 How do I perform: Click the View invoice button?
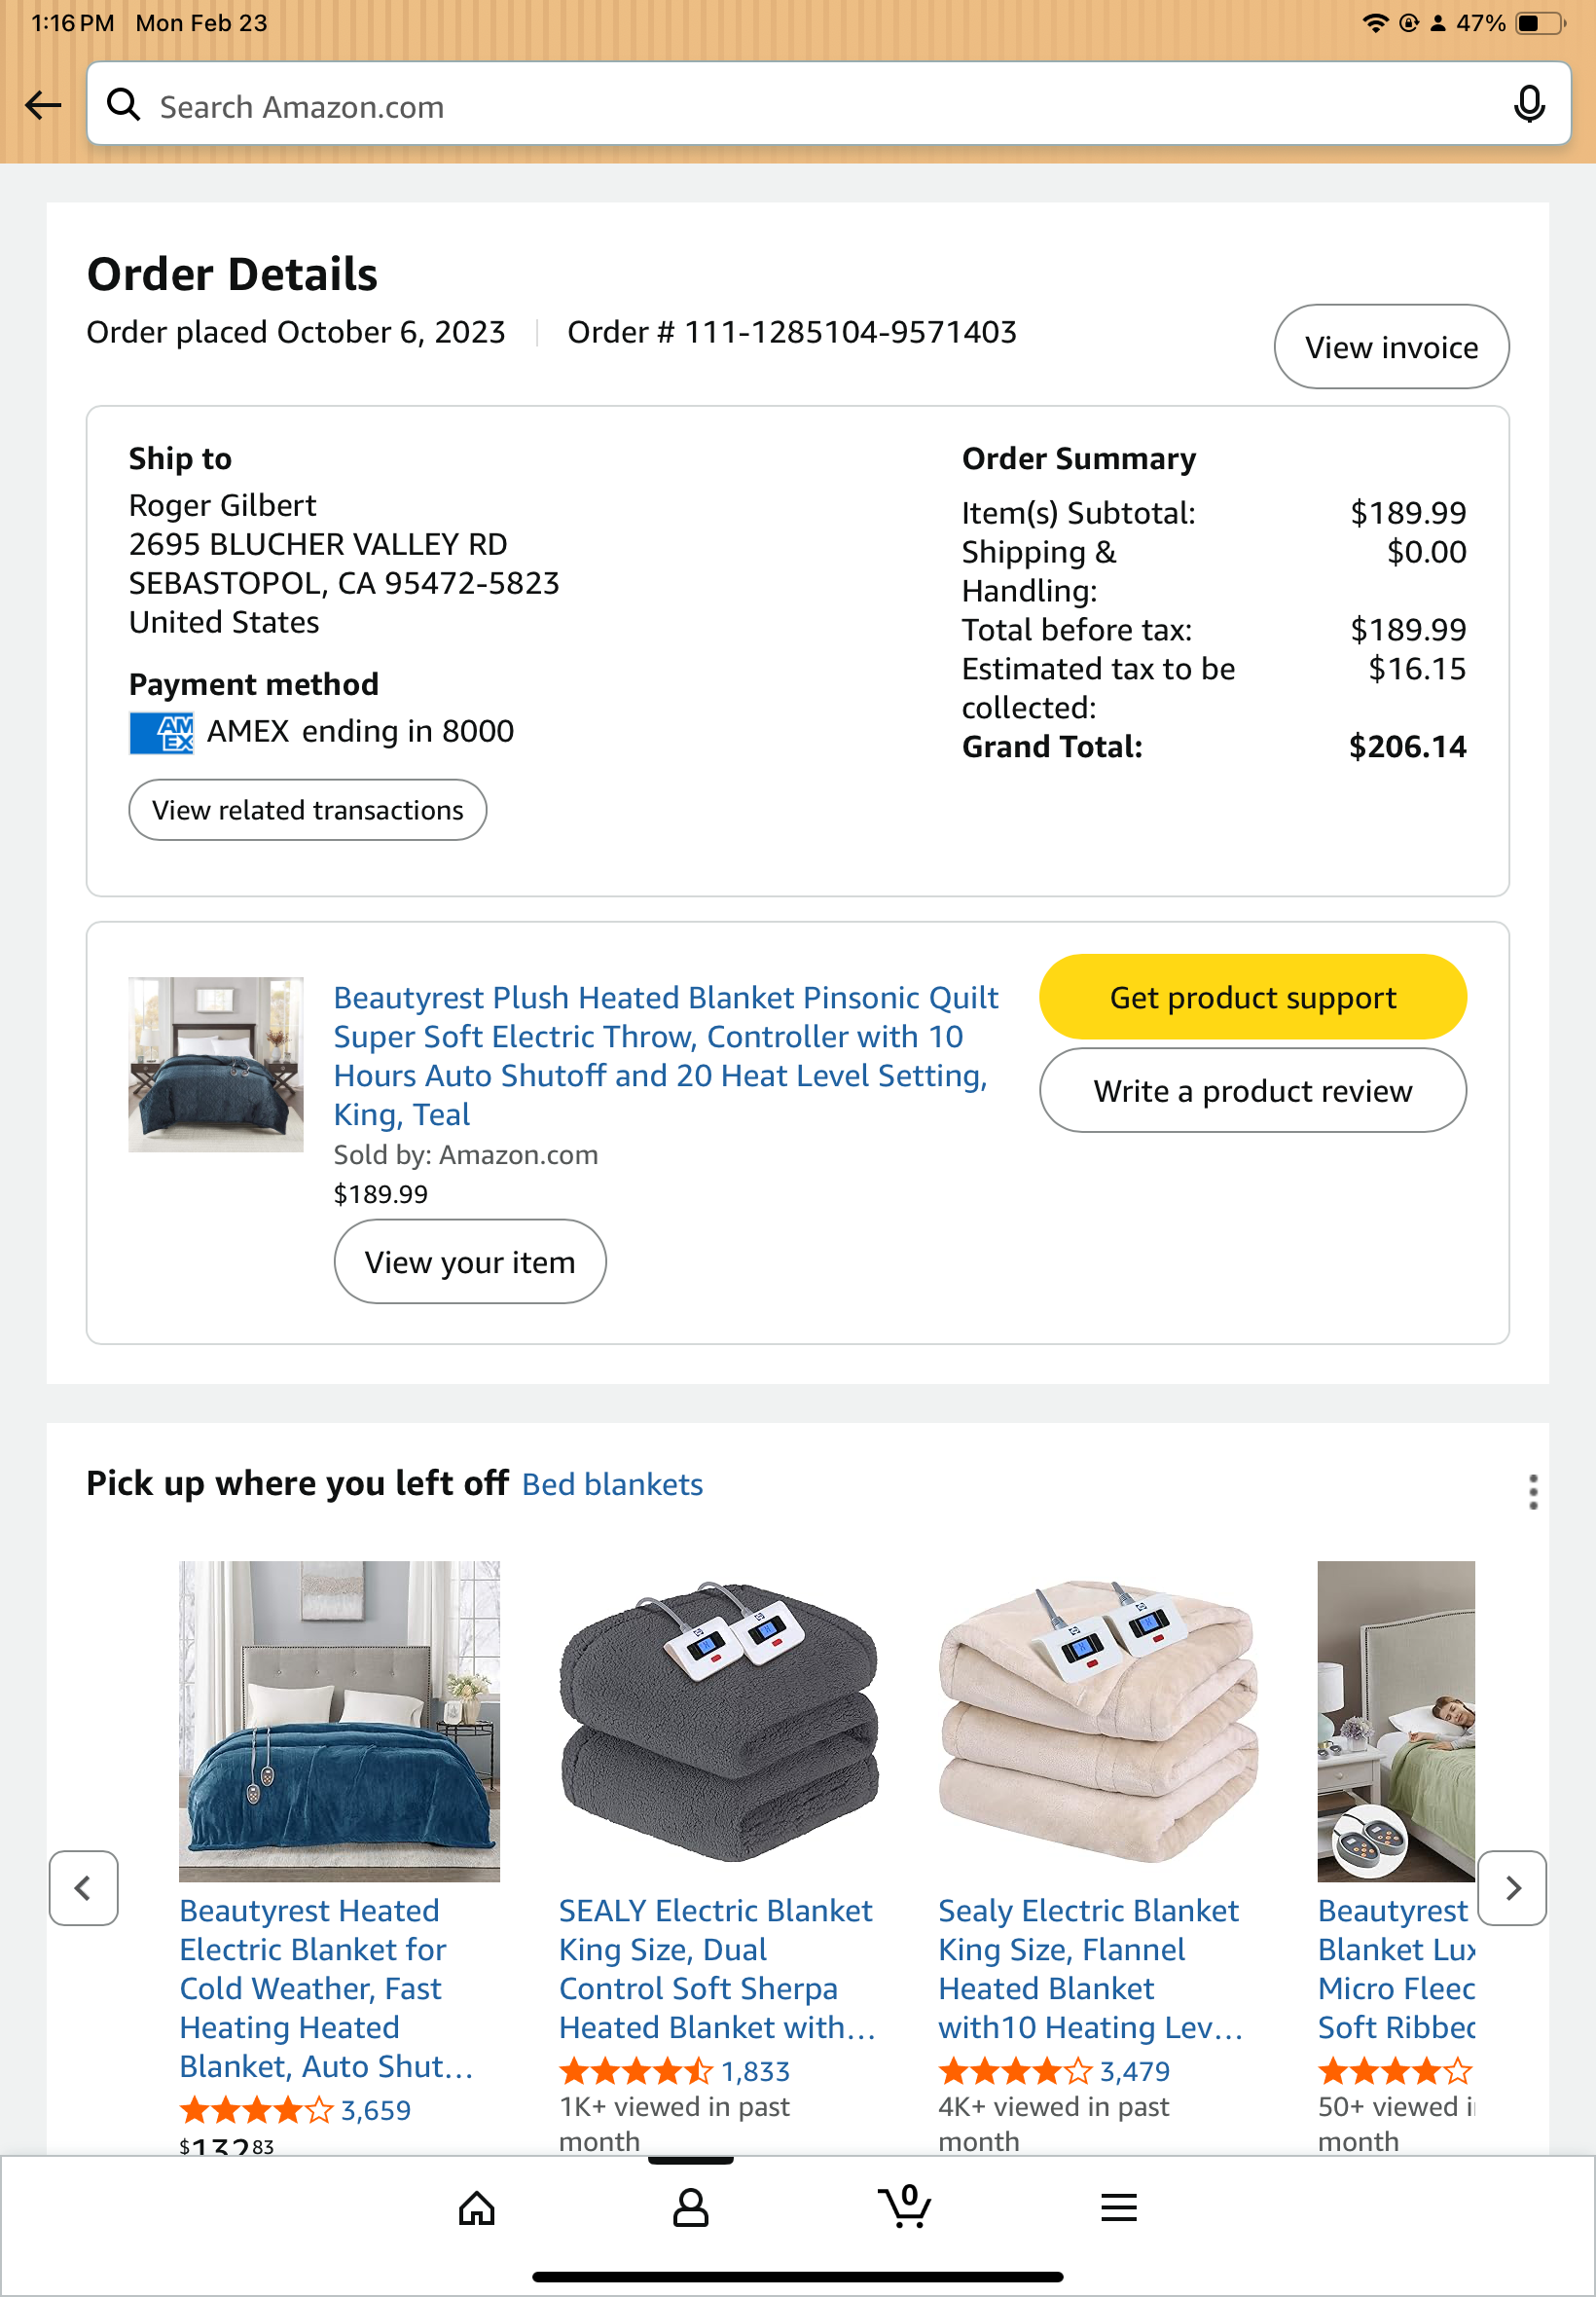tap(1391, 346)
